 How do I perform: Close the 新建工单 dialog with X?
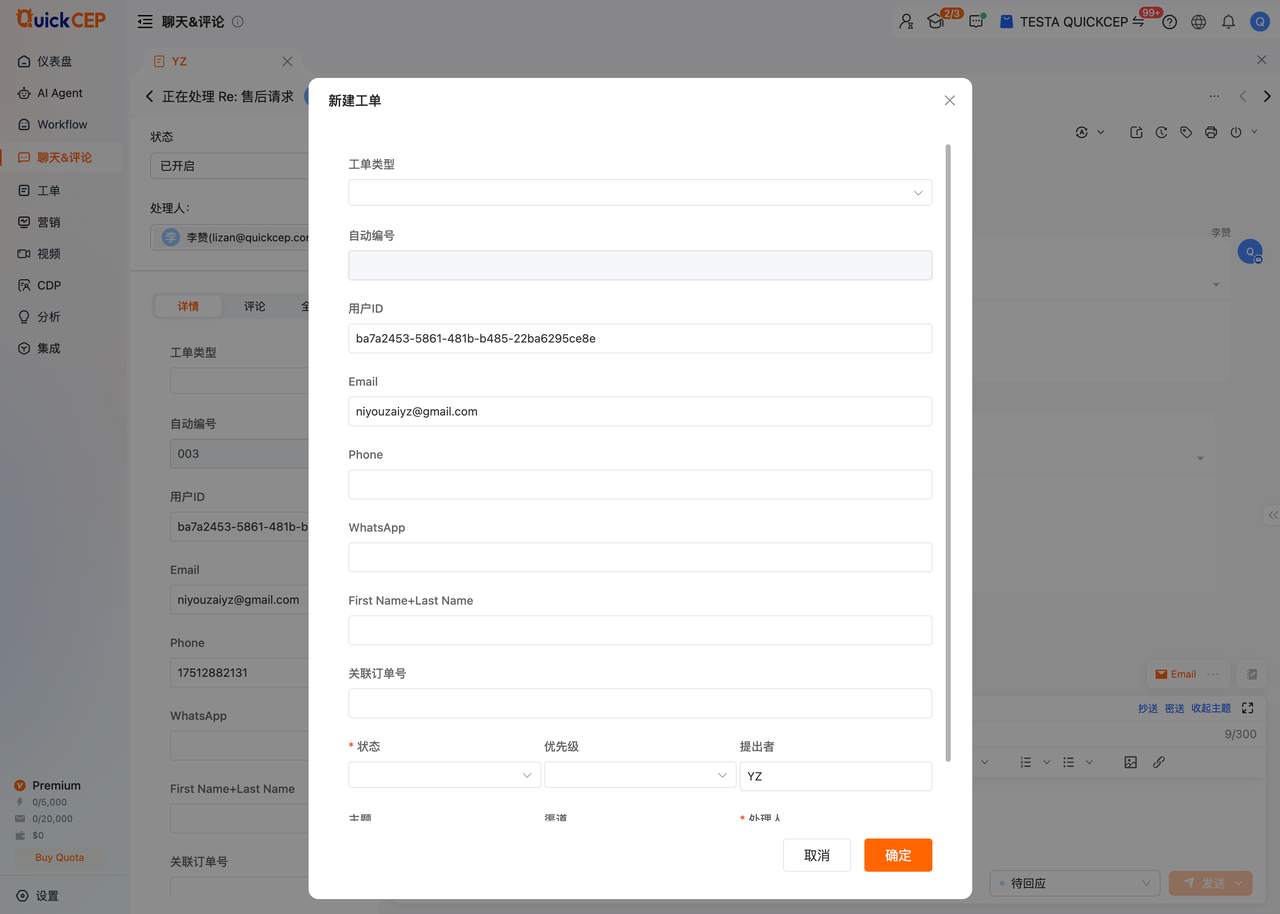point(950,100)
